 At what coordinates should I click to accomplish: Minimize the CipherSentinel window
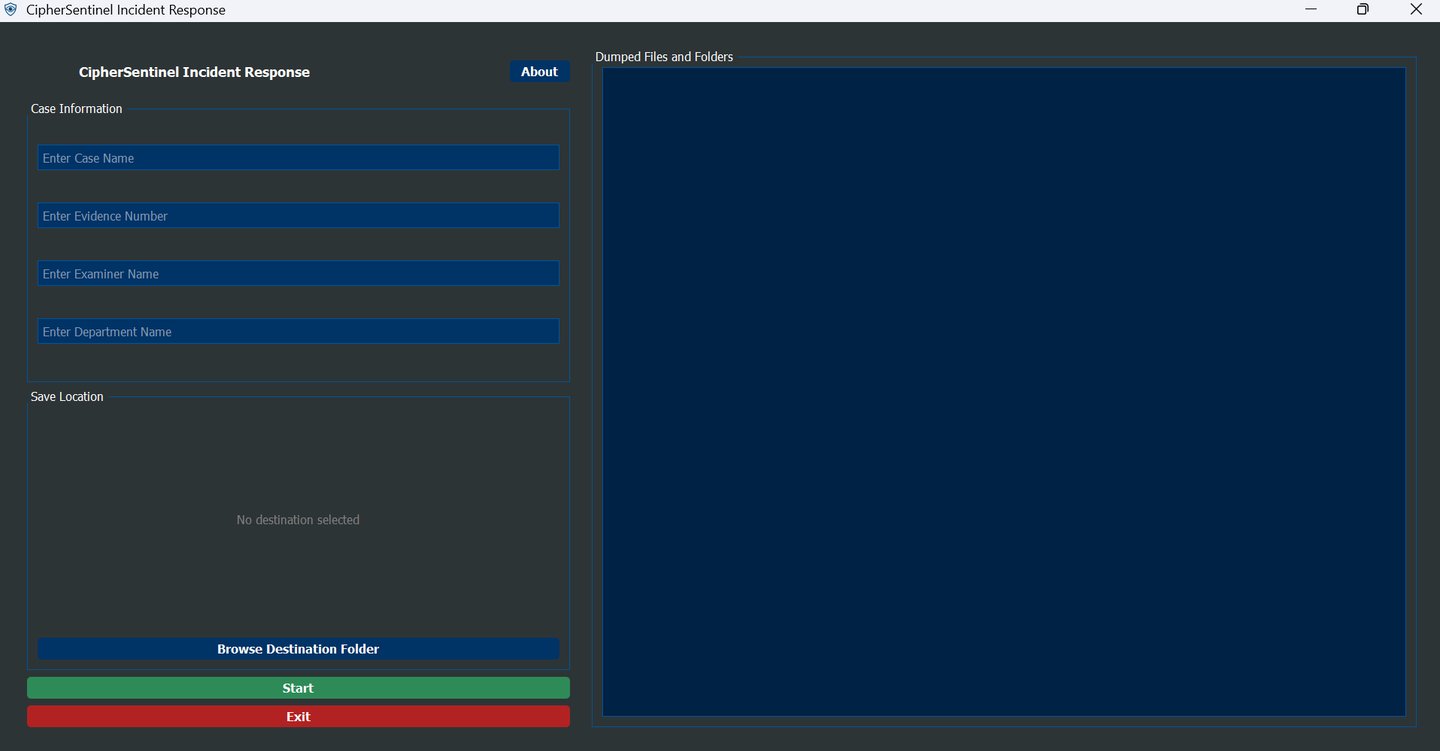pyautogui.click(x=1311, y=10)
